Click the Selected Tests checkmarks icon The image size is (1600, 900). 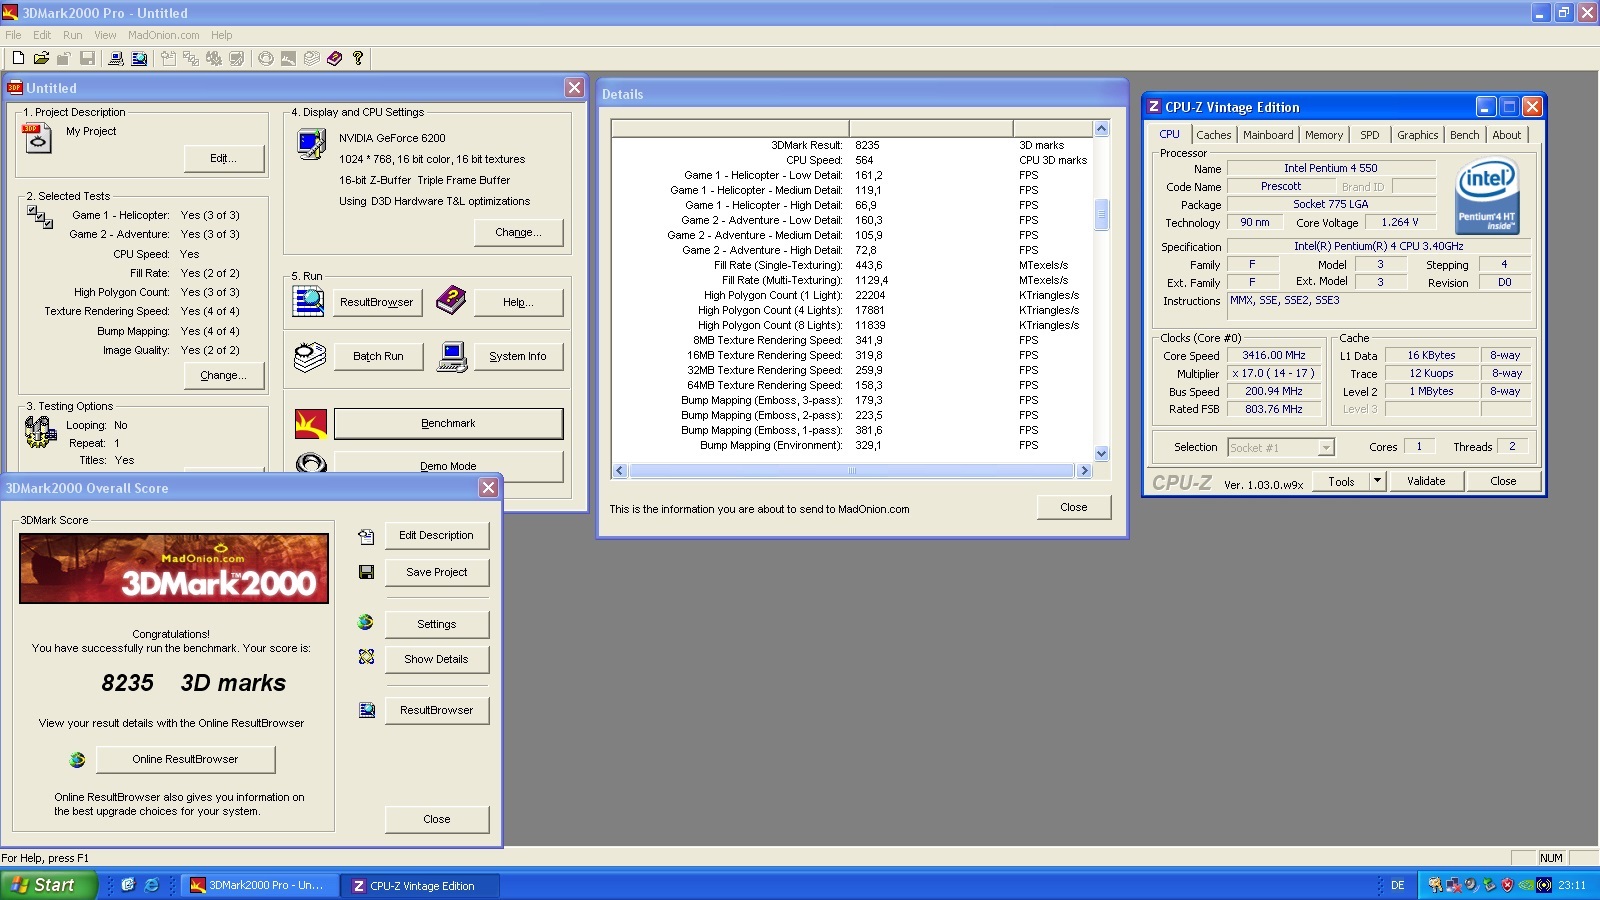[x=40, y=217]
